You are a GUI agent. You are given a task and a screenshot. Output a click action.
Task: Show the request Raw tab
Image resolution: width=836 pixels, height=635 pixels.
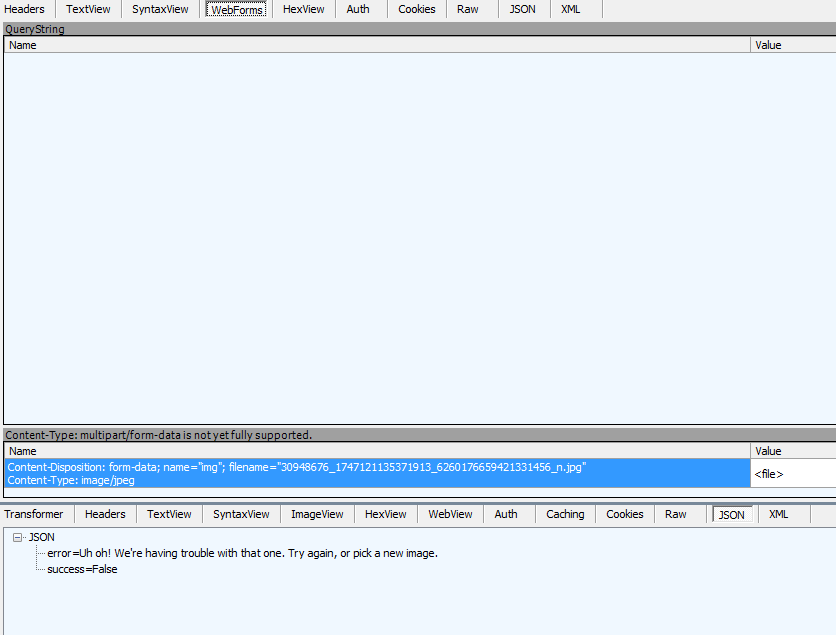point(468,9)
